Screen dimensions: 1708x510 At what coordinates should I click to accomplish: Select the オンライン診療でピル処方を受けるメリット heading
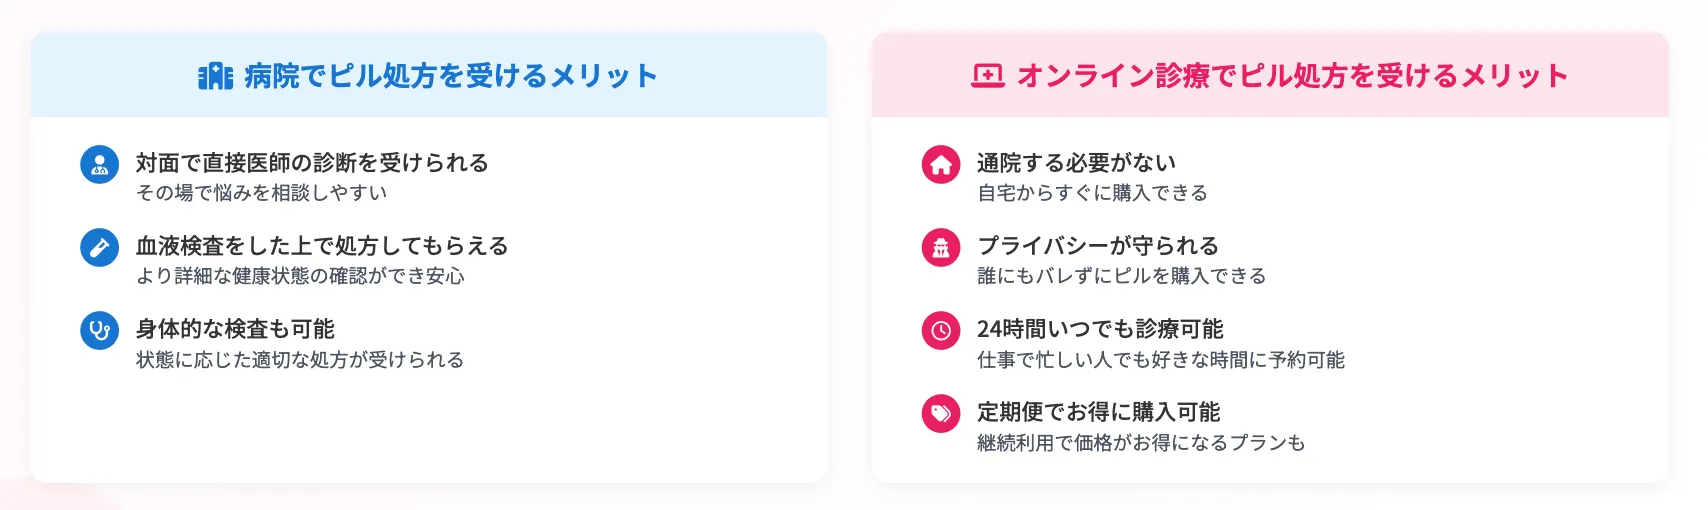[x=1292, y=76]
